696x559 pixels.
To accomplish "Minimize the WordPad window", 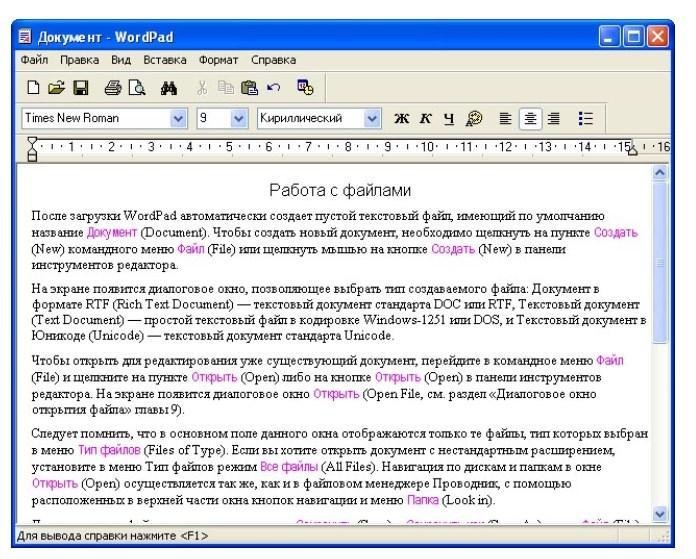I will (x=609, y=36).
